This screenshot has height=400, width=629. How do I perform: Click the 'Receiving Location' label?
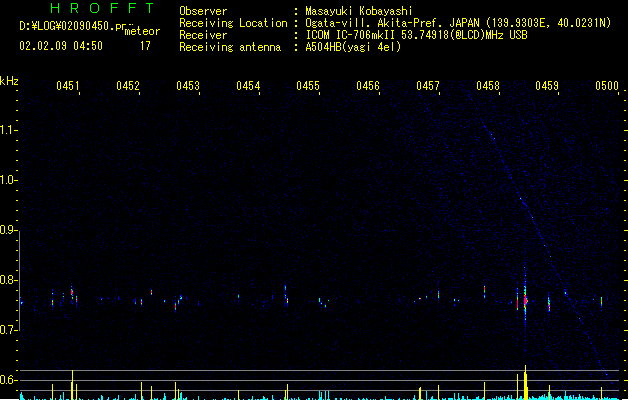tap(233, 23)
